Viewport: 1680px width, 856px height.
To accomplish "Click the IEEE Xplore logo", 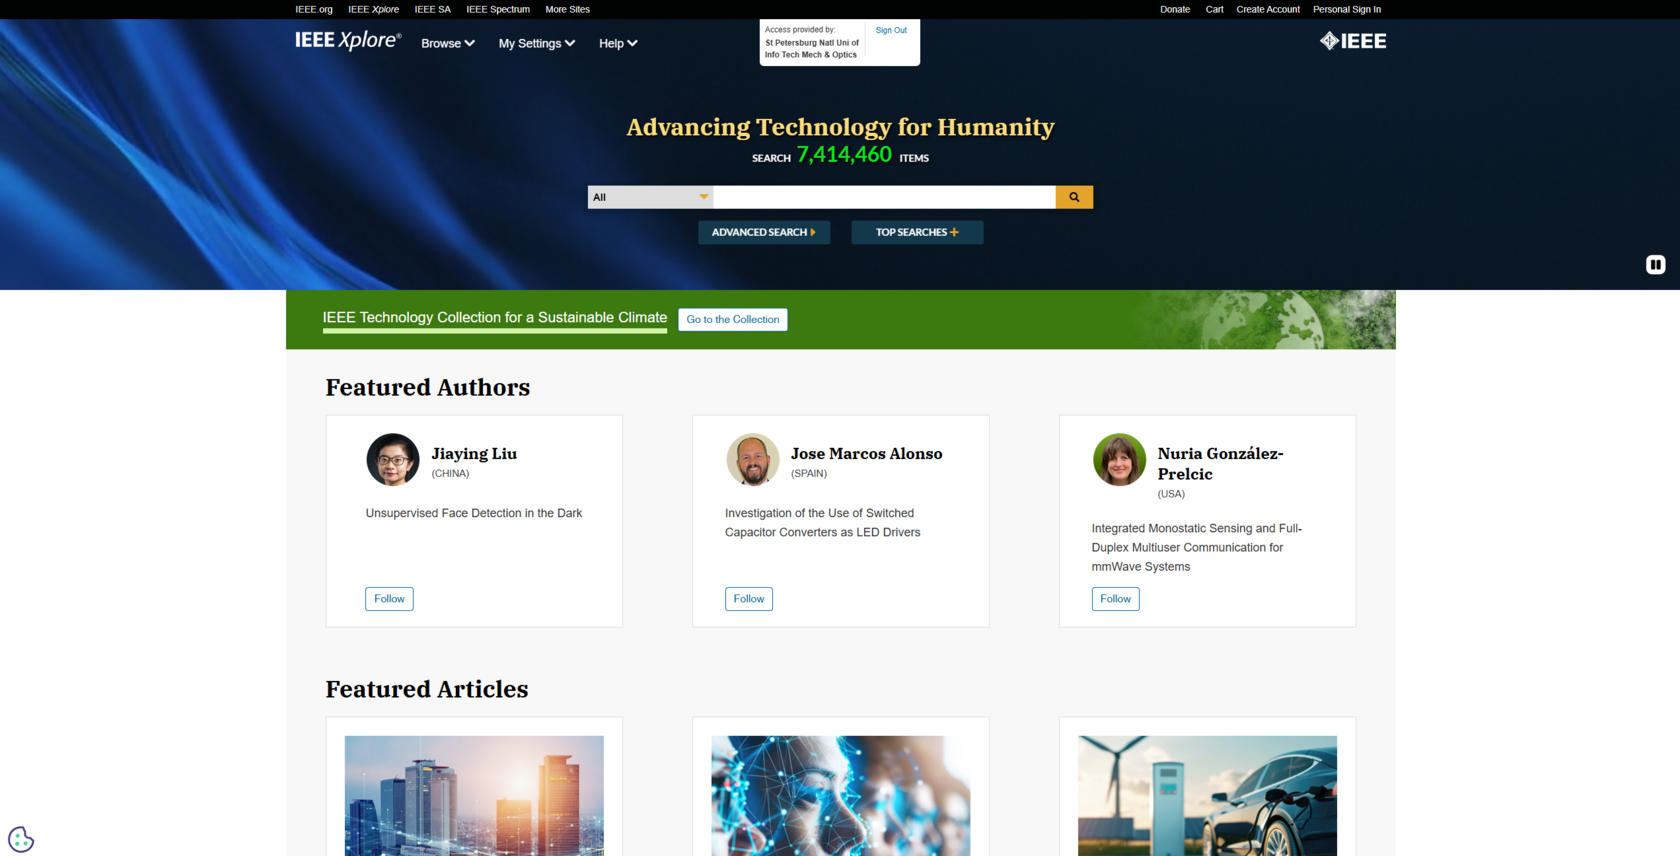I will 348,40.
